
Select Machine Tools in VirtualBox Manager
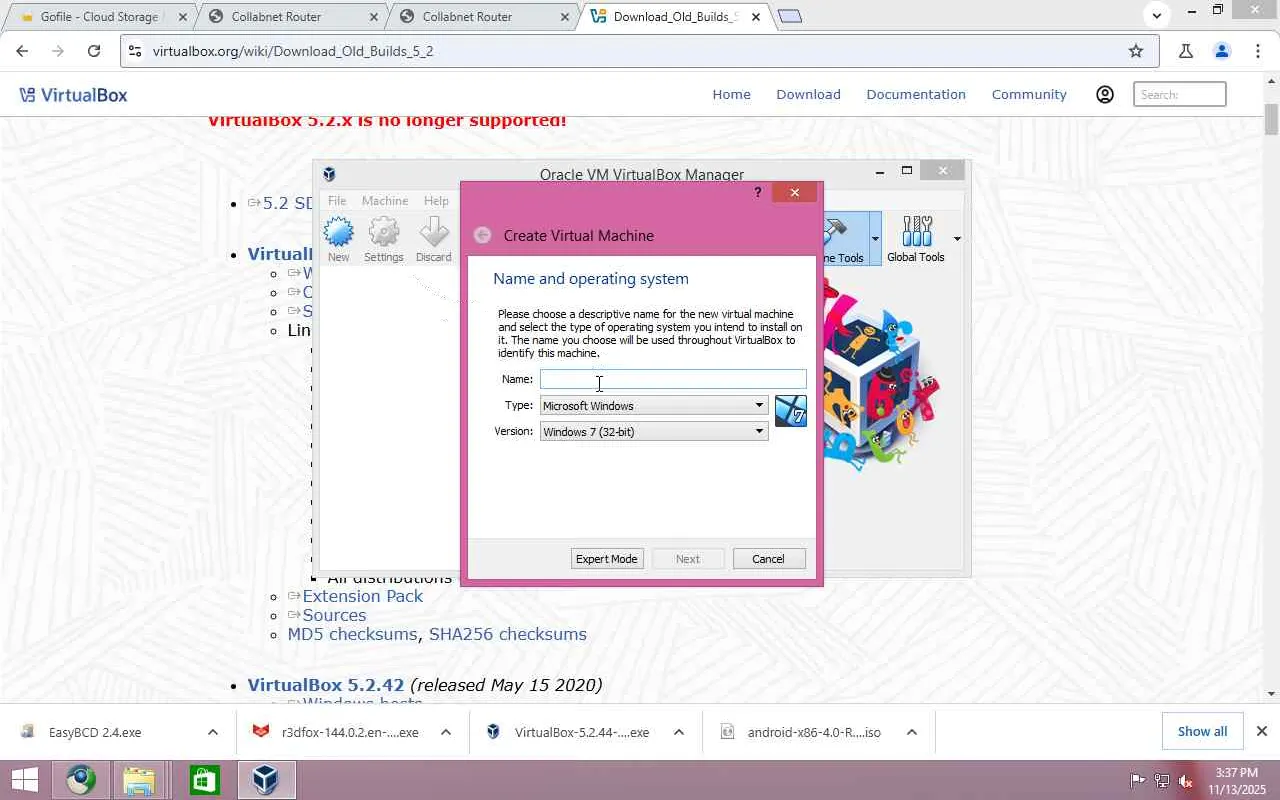[844, 240]
